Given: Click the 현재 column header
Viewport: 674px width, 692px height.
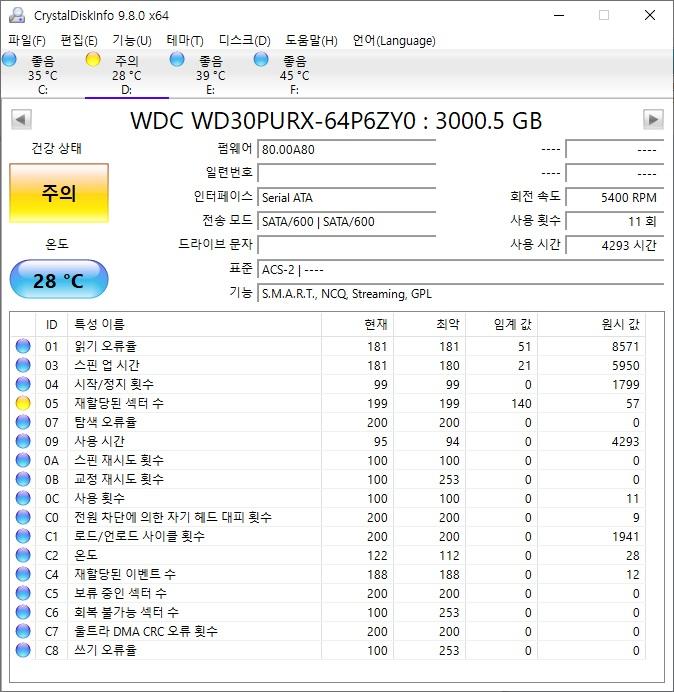Looking at the screenshot, I should pyautogui.click(x=358, y=325).
